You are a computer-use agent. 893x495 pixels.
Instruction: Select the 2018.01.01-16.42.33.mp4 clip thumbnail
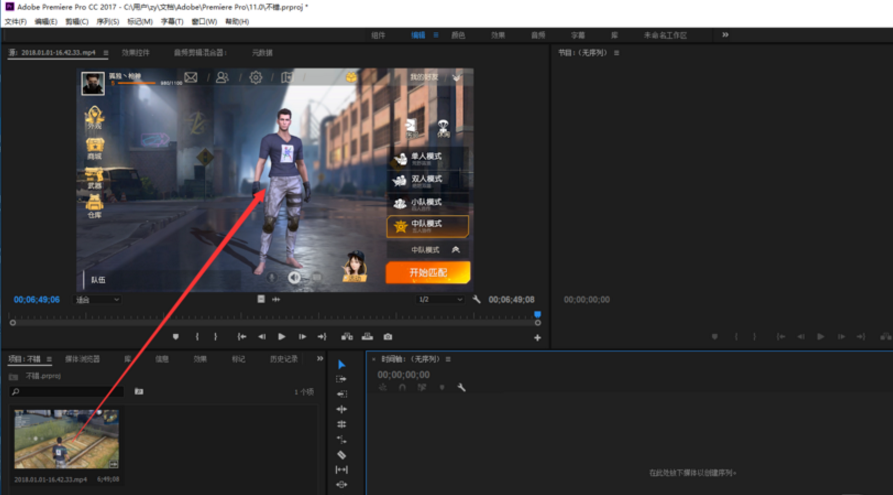pyautogui.click(x=66, y=438)
